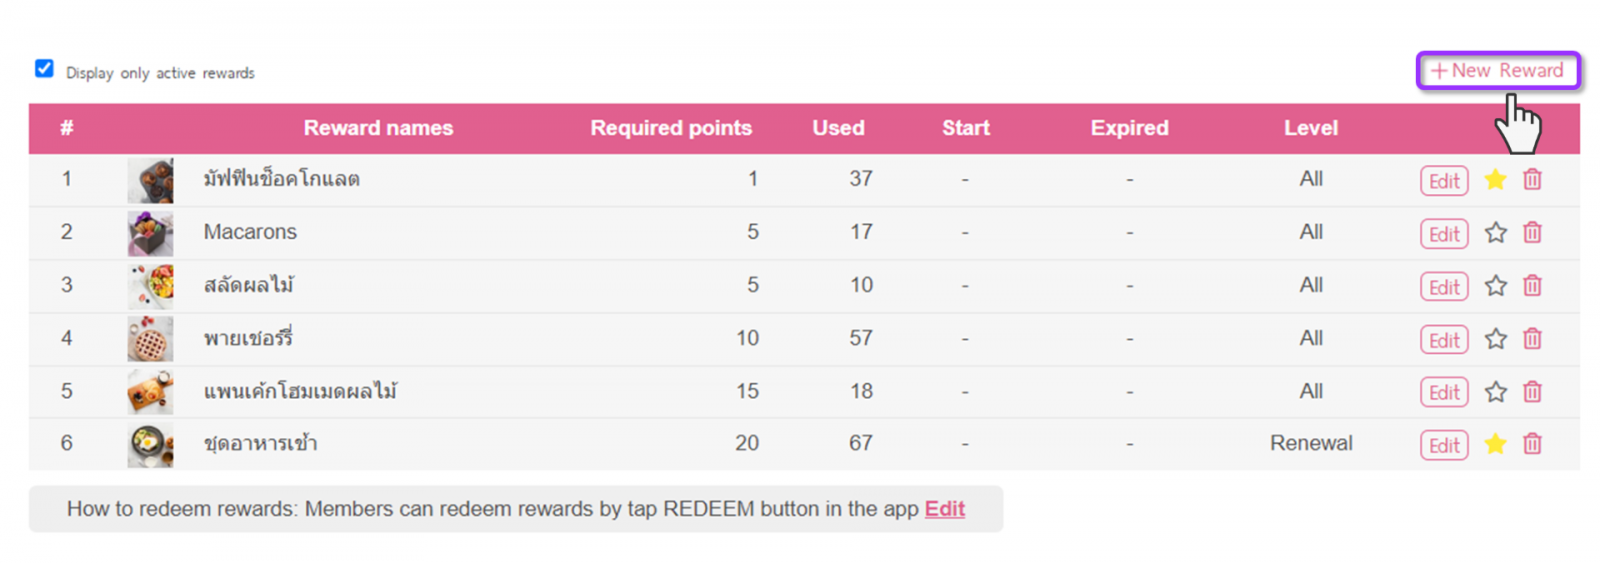Open Edit for the Renewal level reward
The height and width of the screenshot is (563, 1600).
(x=1444, y=445)
